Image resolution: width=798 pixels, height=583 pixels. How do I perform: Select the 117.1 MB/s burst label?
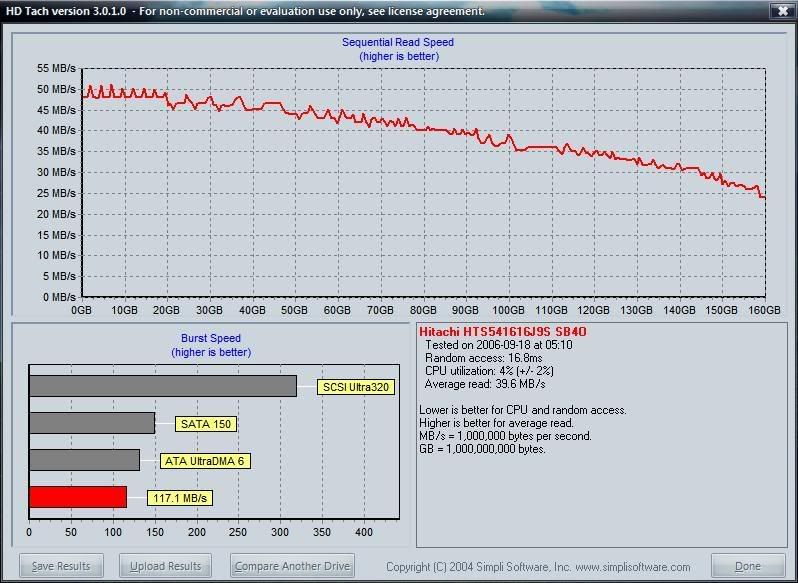pyautogui.click(x=180, y=498)
